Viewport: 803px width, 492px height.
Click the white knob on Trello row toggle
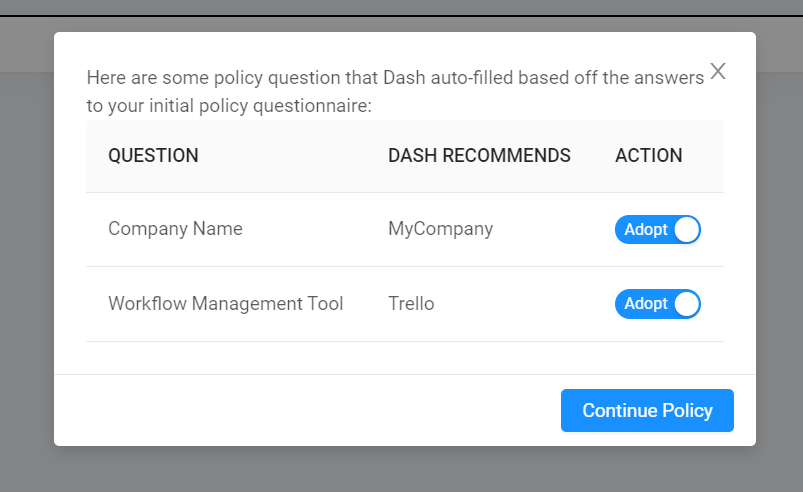coord(686,303)
